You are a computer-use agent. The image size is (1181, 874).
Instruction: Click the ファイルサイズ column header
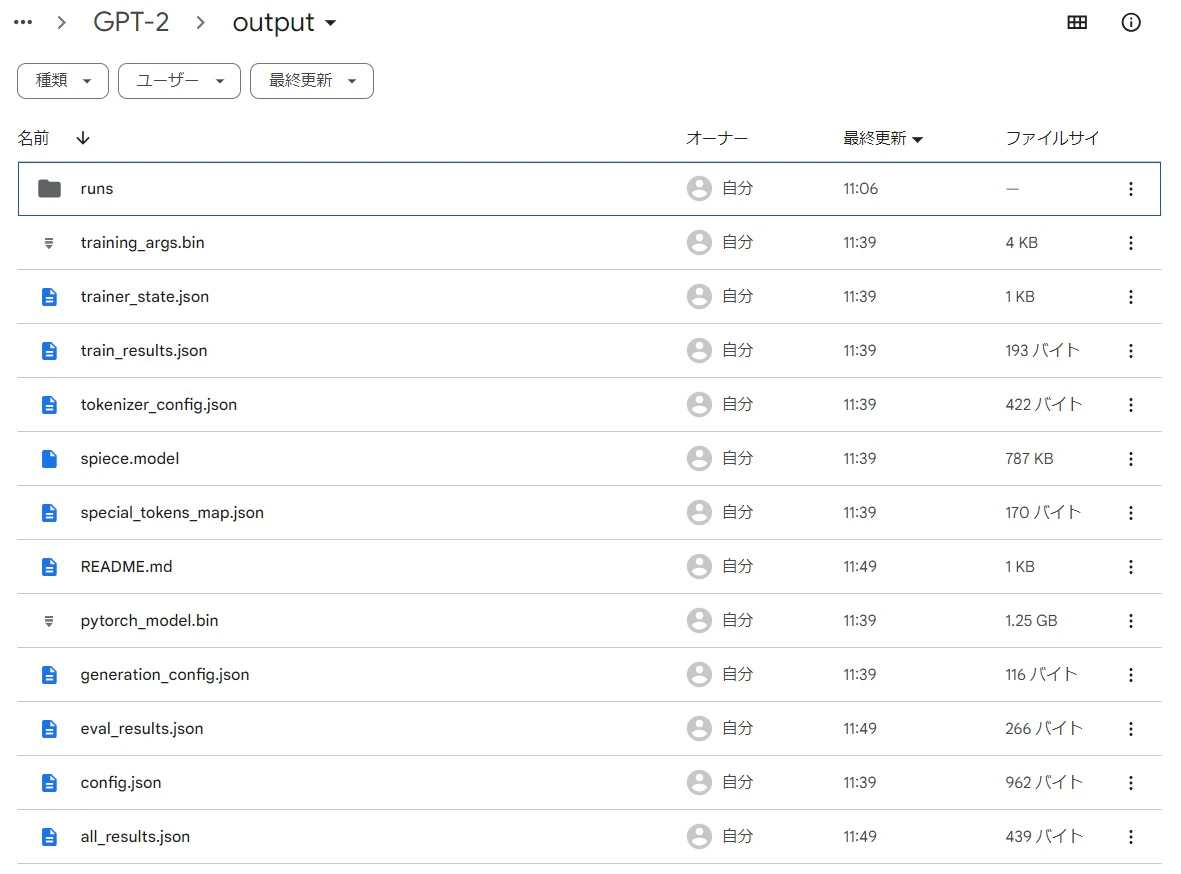pyautogui.click(x=1052, y=139)
